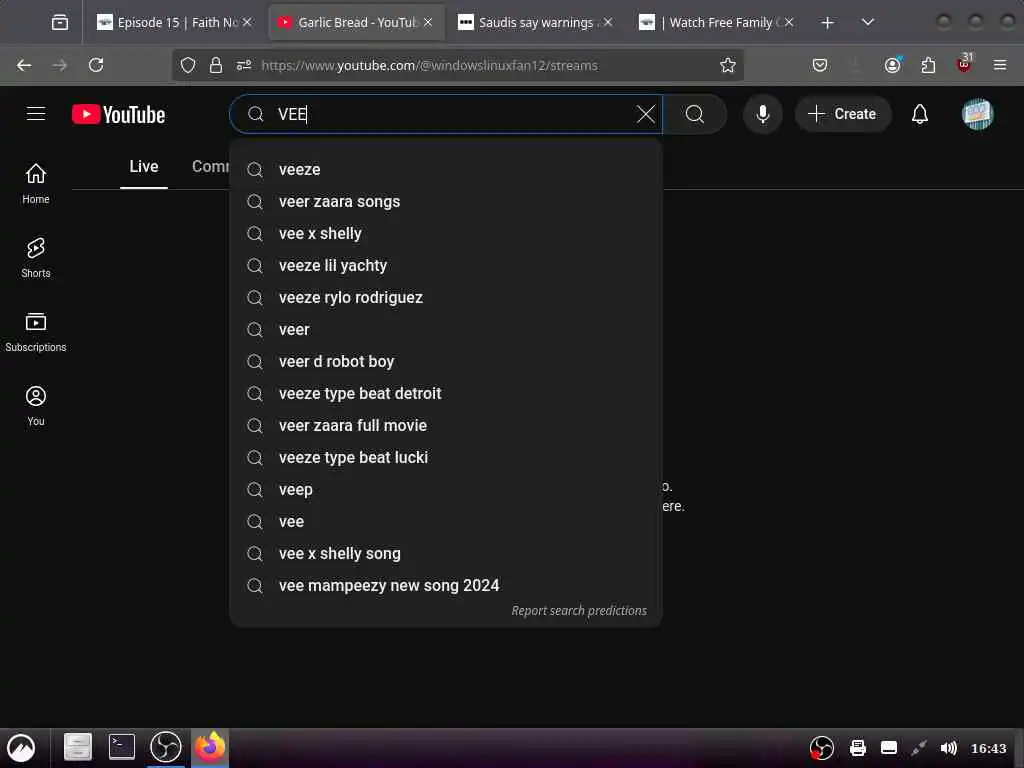Choose the 'veeze rylo rodriguez' suggestion

(446, 297)
